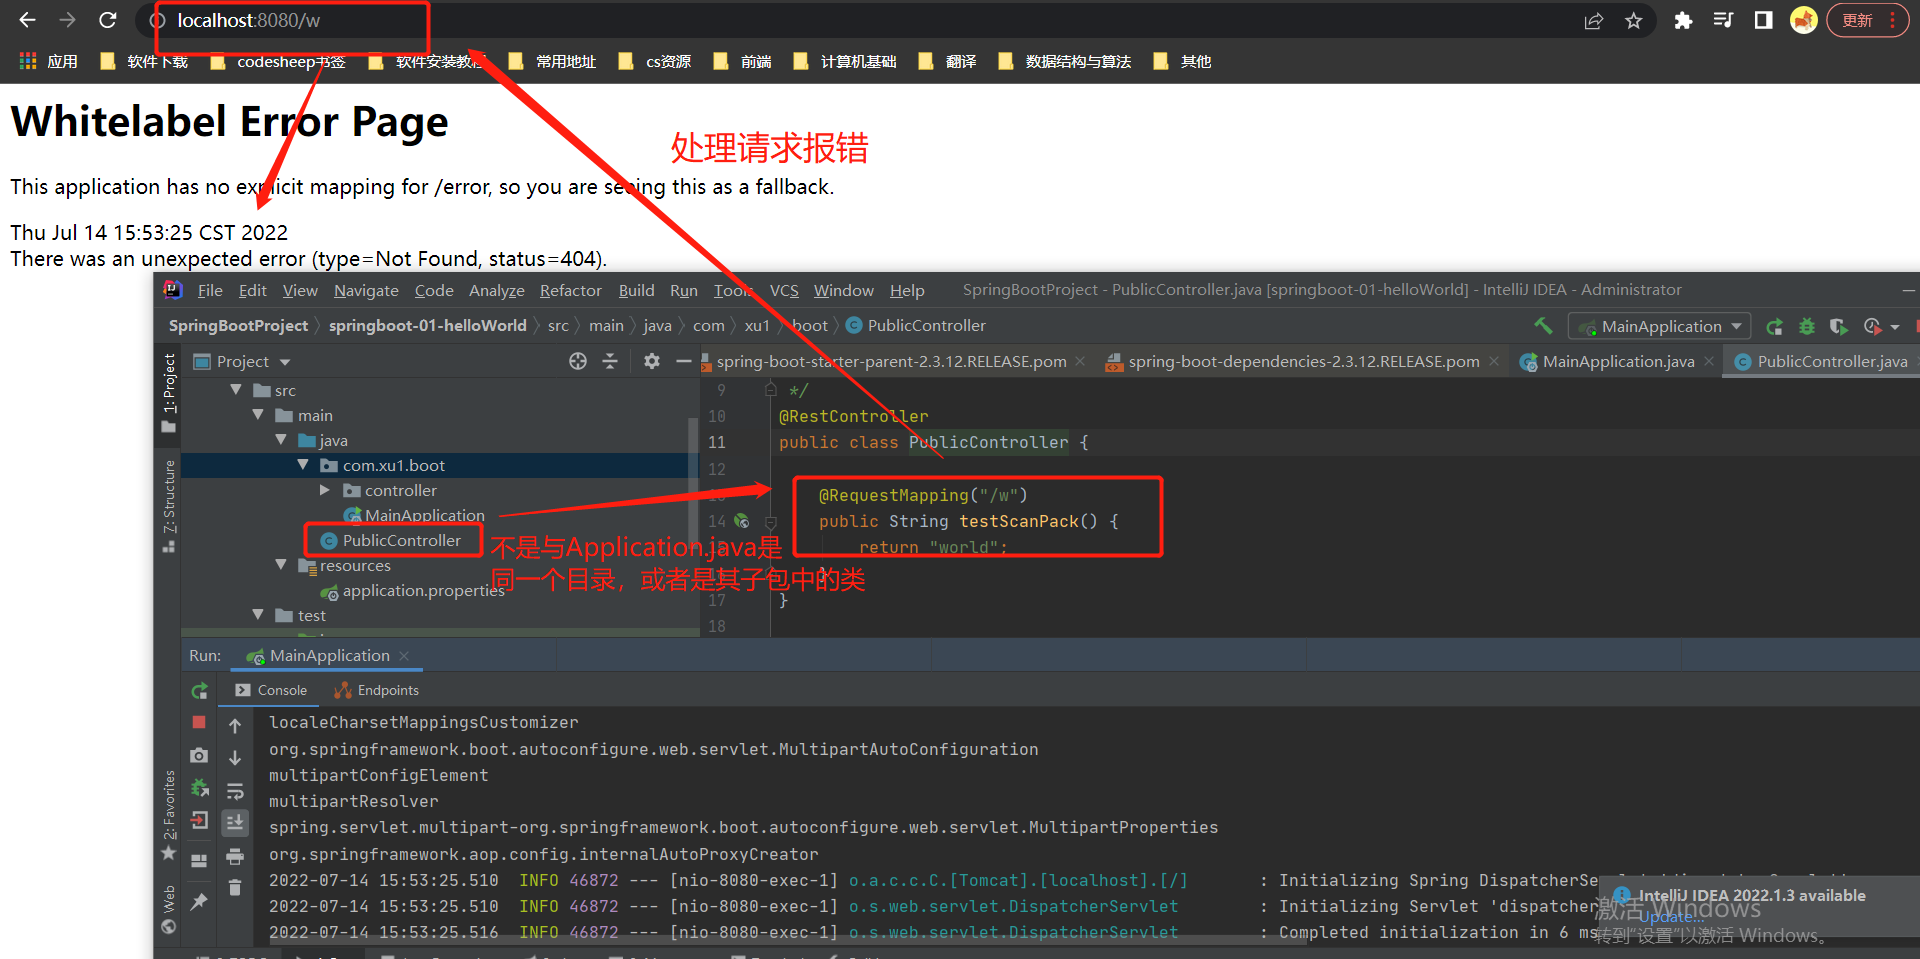Open the File menu in IntelliJ
1920x959 pixels.
[x=210, y=290]
